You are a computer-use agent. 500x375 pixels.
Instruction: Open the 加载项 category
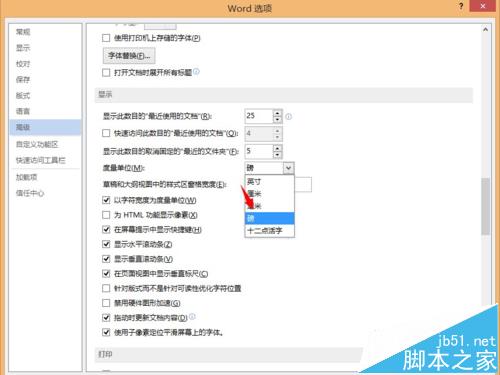(x=45, y=177)
